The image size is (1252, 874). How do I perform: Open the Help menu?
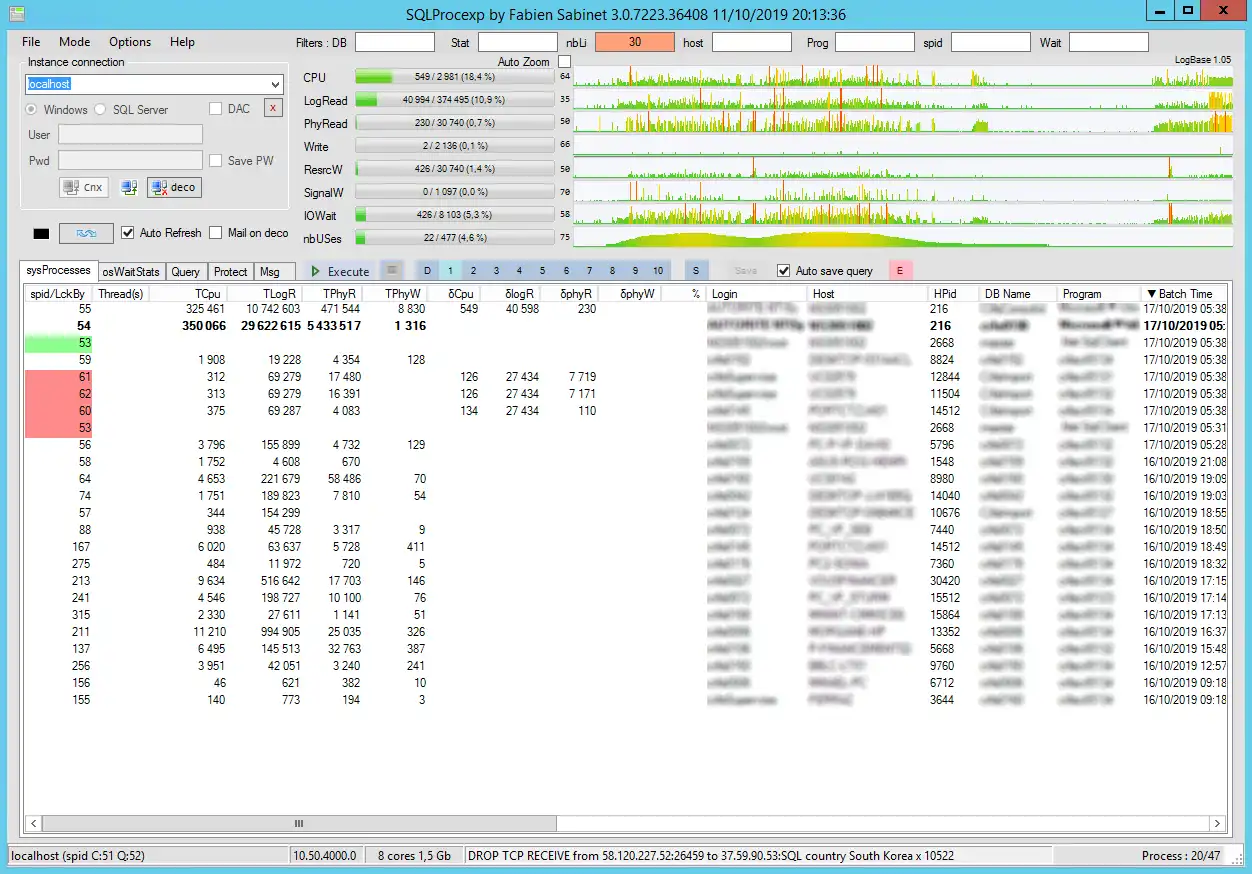coord(182,42)
